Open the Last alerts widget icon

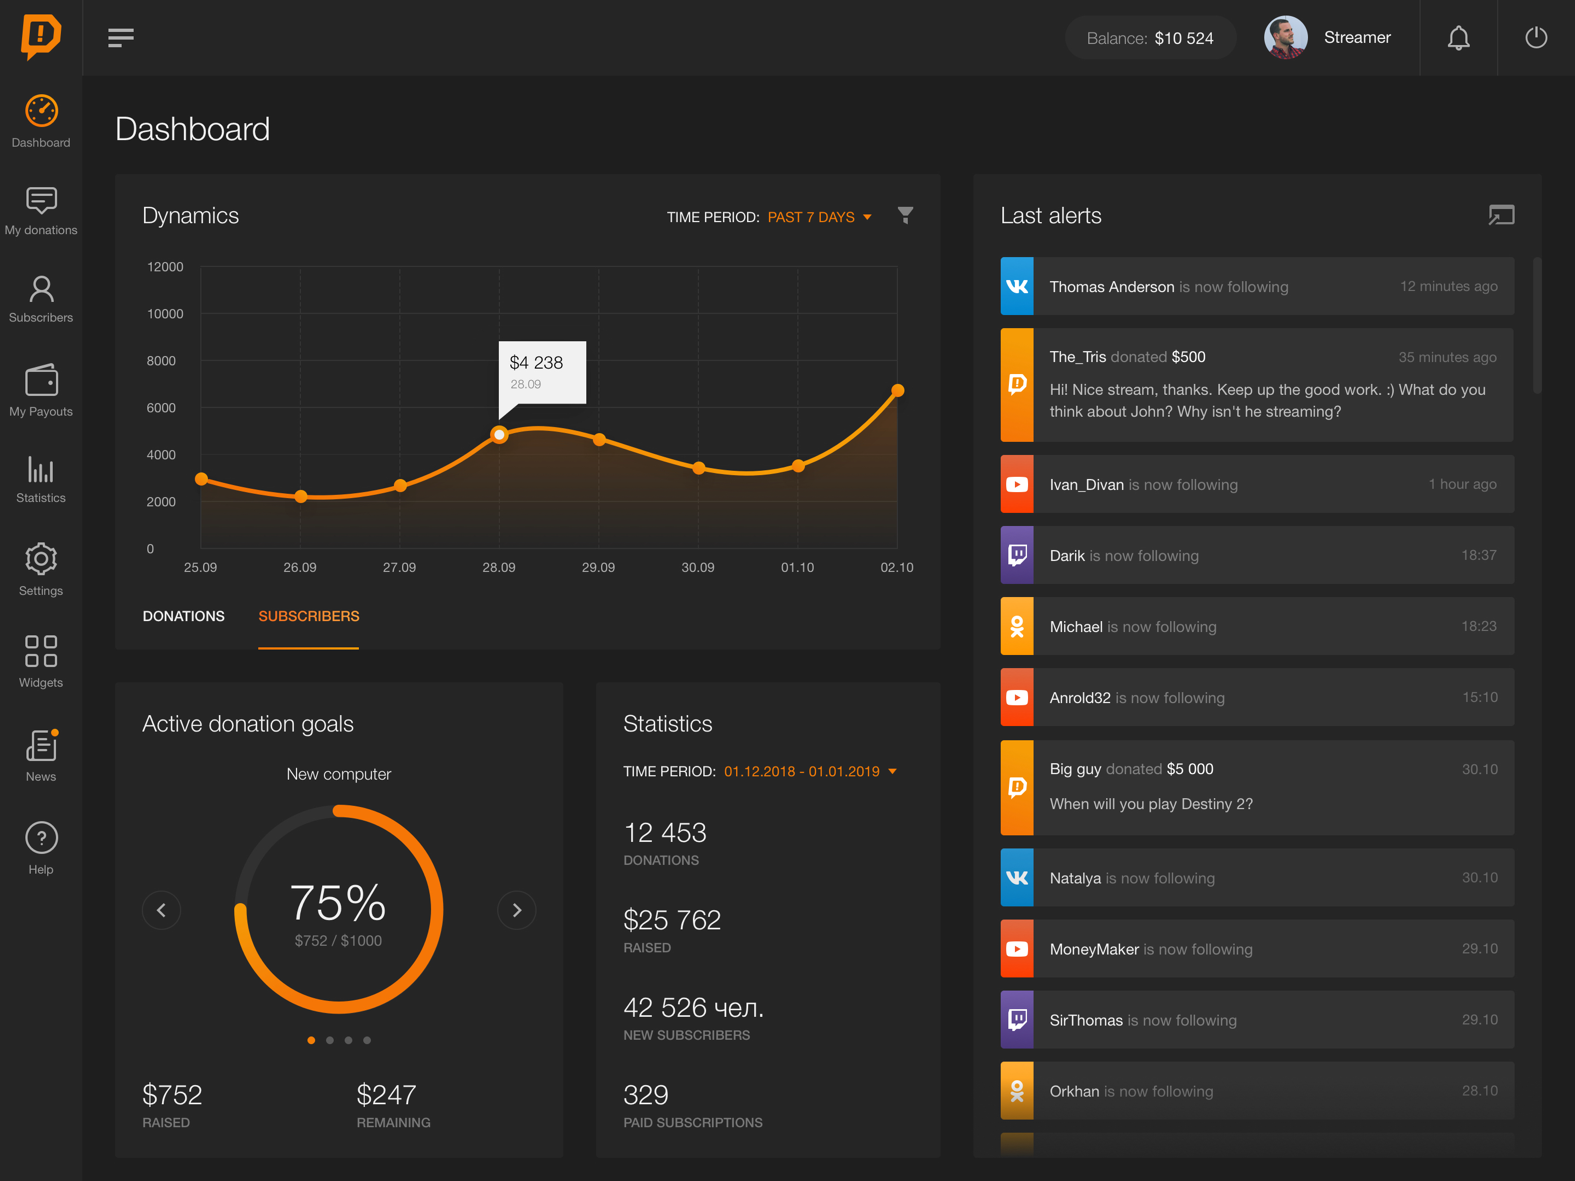pos(1500,215)
